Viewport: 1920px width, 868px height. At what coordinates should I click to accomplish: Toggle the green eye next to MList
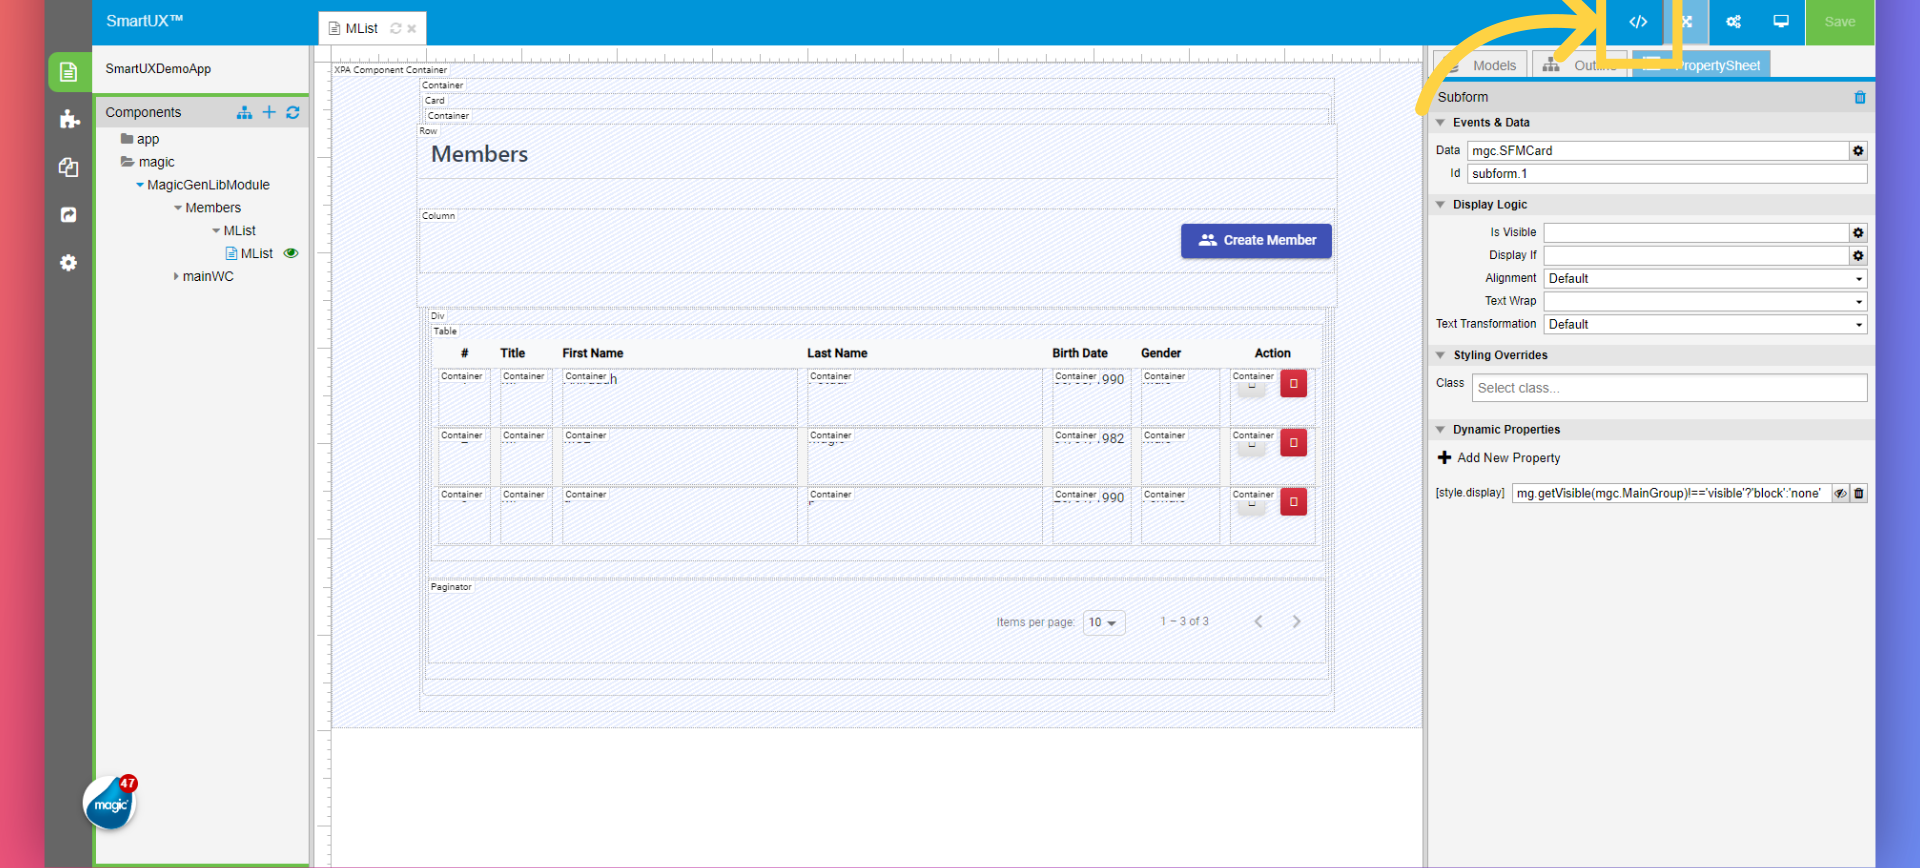(291, 253)
